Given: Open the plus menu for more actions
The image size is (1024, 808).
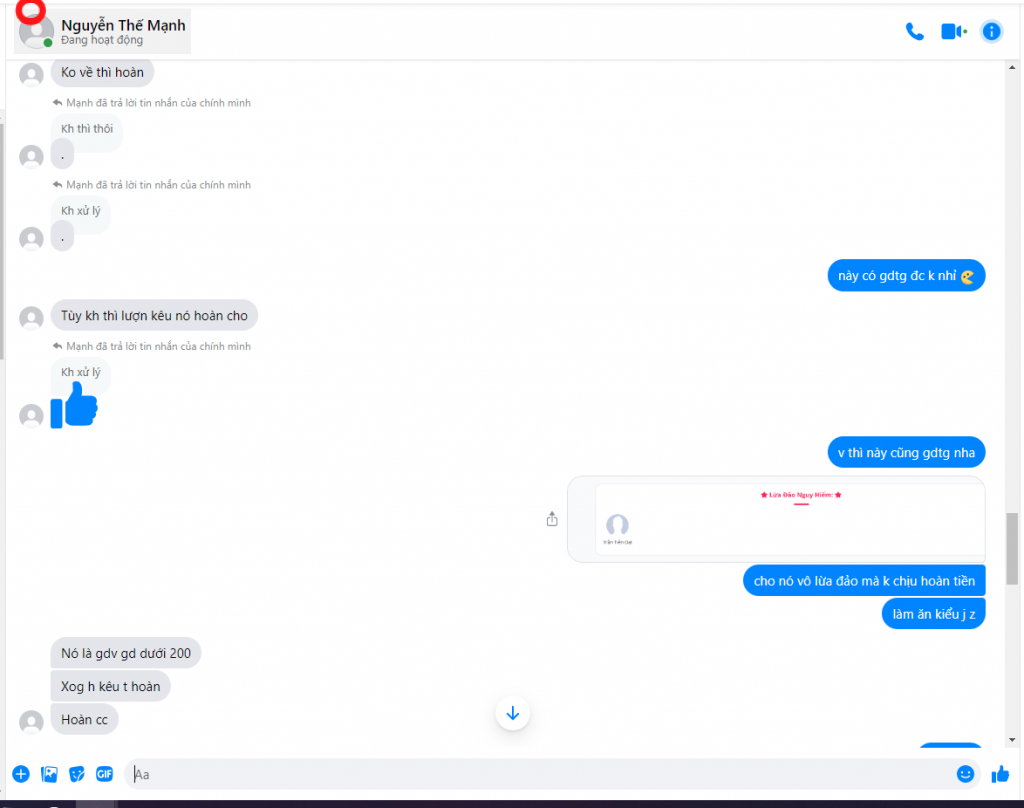Looking at the screenshot, I should (21, 774).
